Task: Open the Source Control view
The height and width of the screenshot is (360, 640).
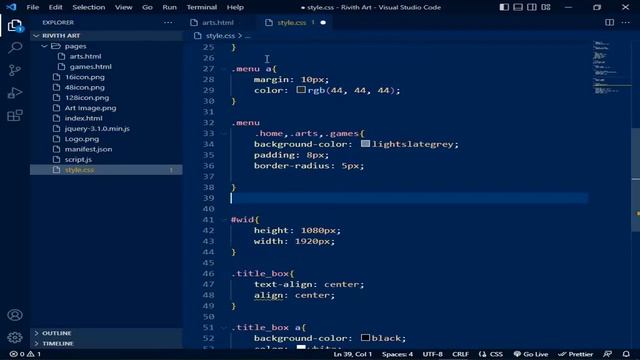Action: tap(15, 70)
